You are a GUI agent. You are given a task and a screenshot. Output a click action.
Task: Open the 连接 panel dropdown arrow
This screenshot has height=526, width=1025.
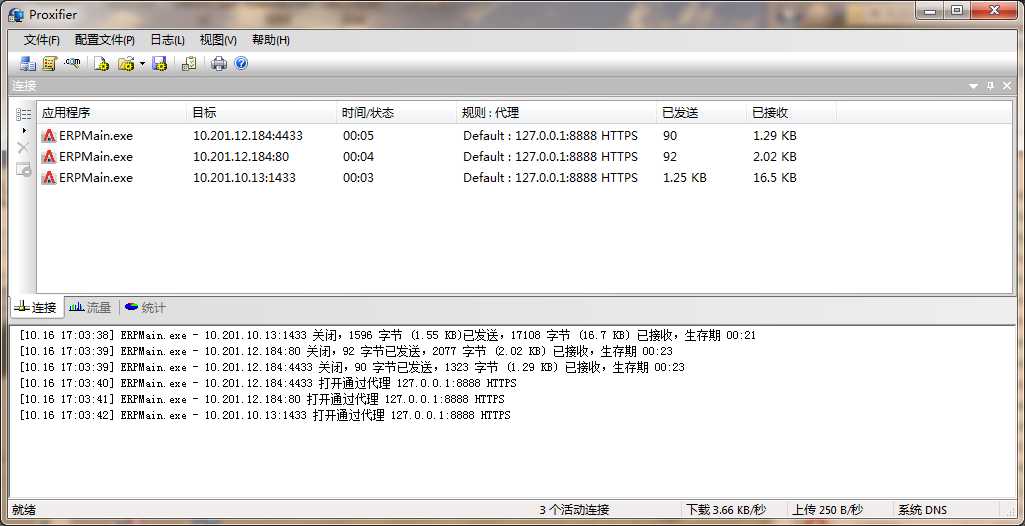(x=973, y=86)
